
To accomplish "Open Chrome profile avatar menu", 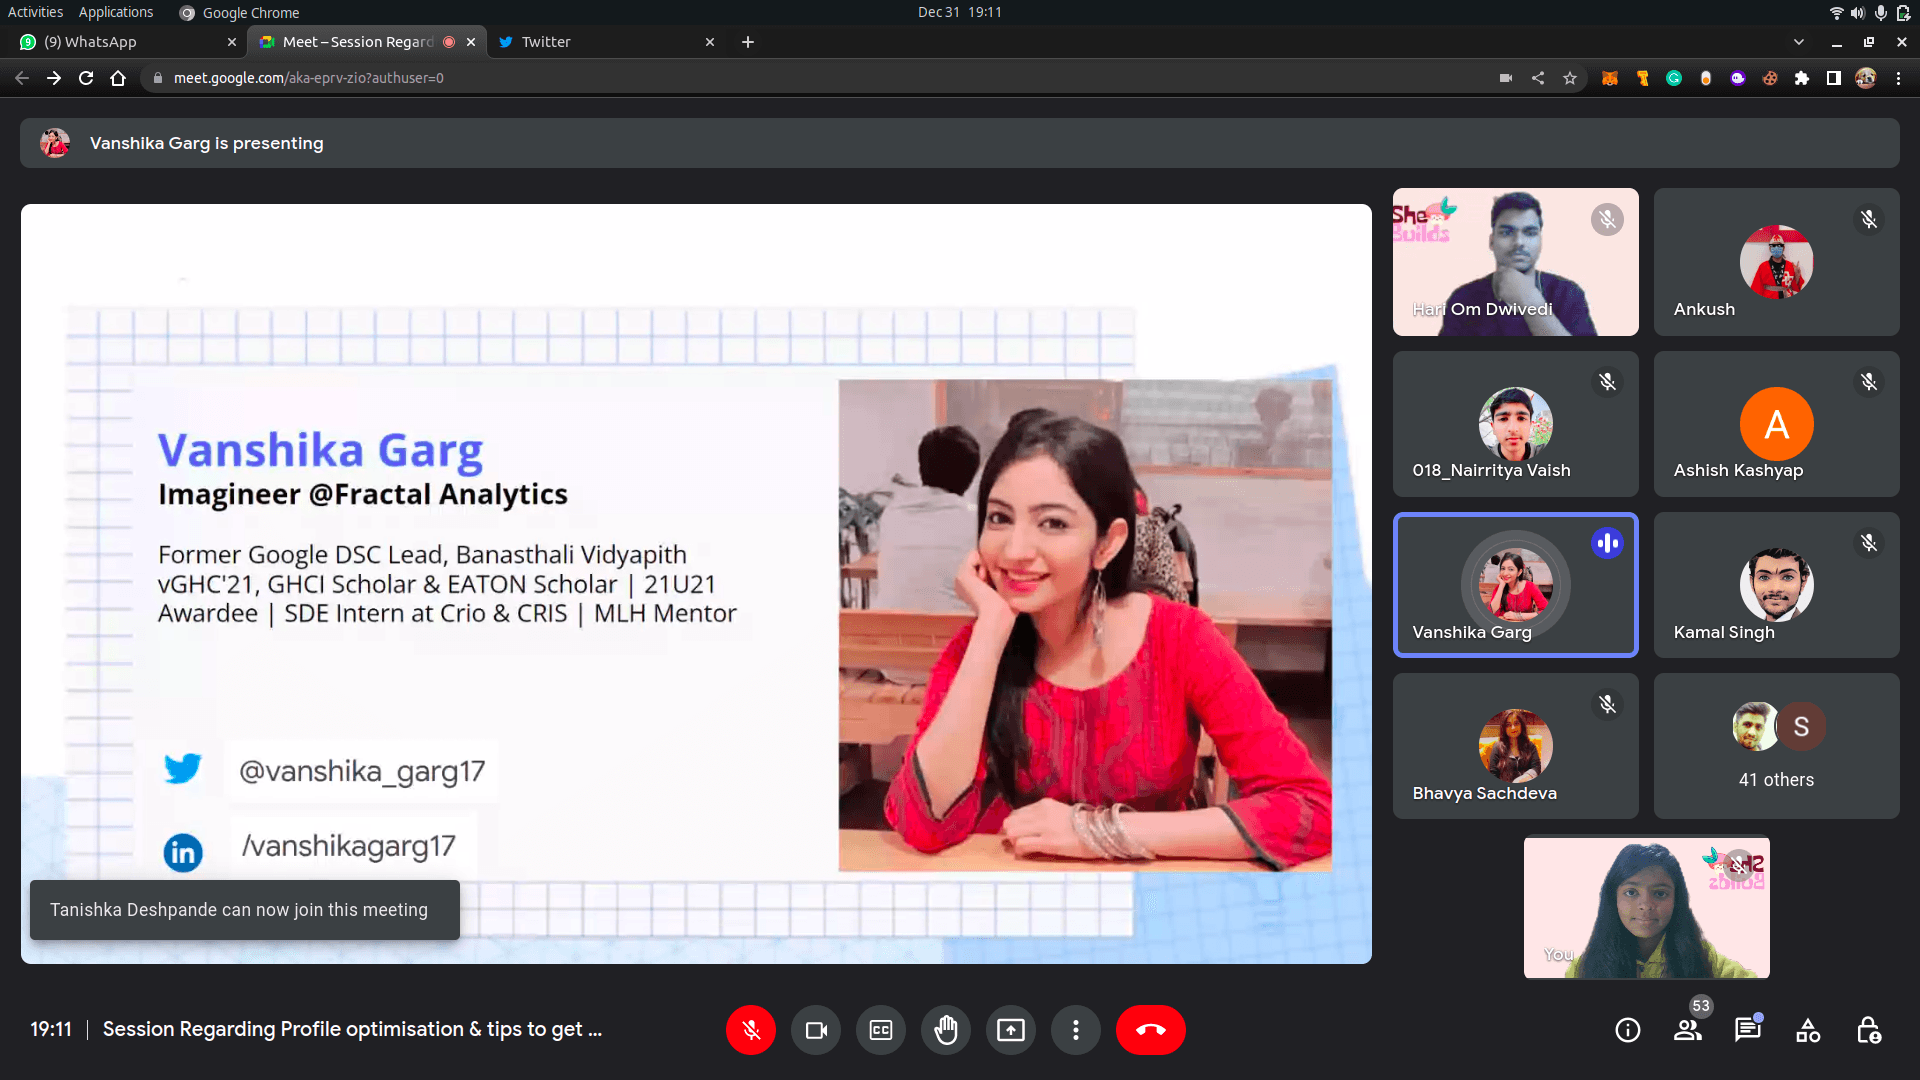I will (1866, 78).
